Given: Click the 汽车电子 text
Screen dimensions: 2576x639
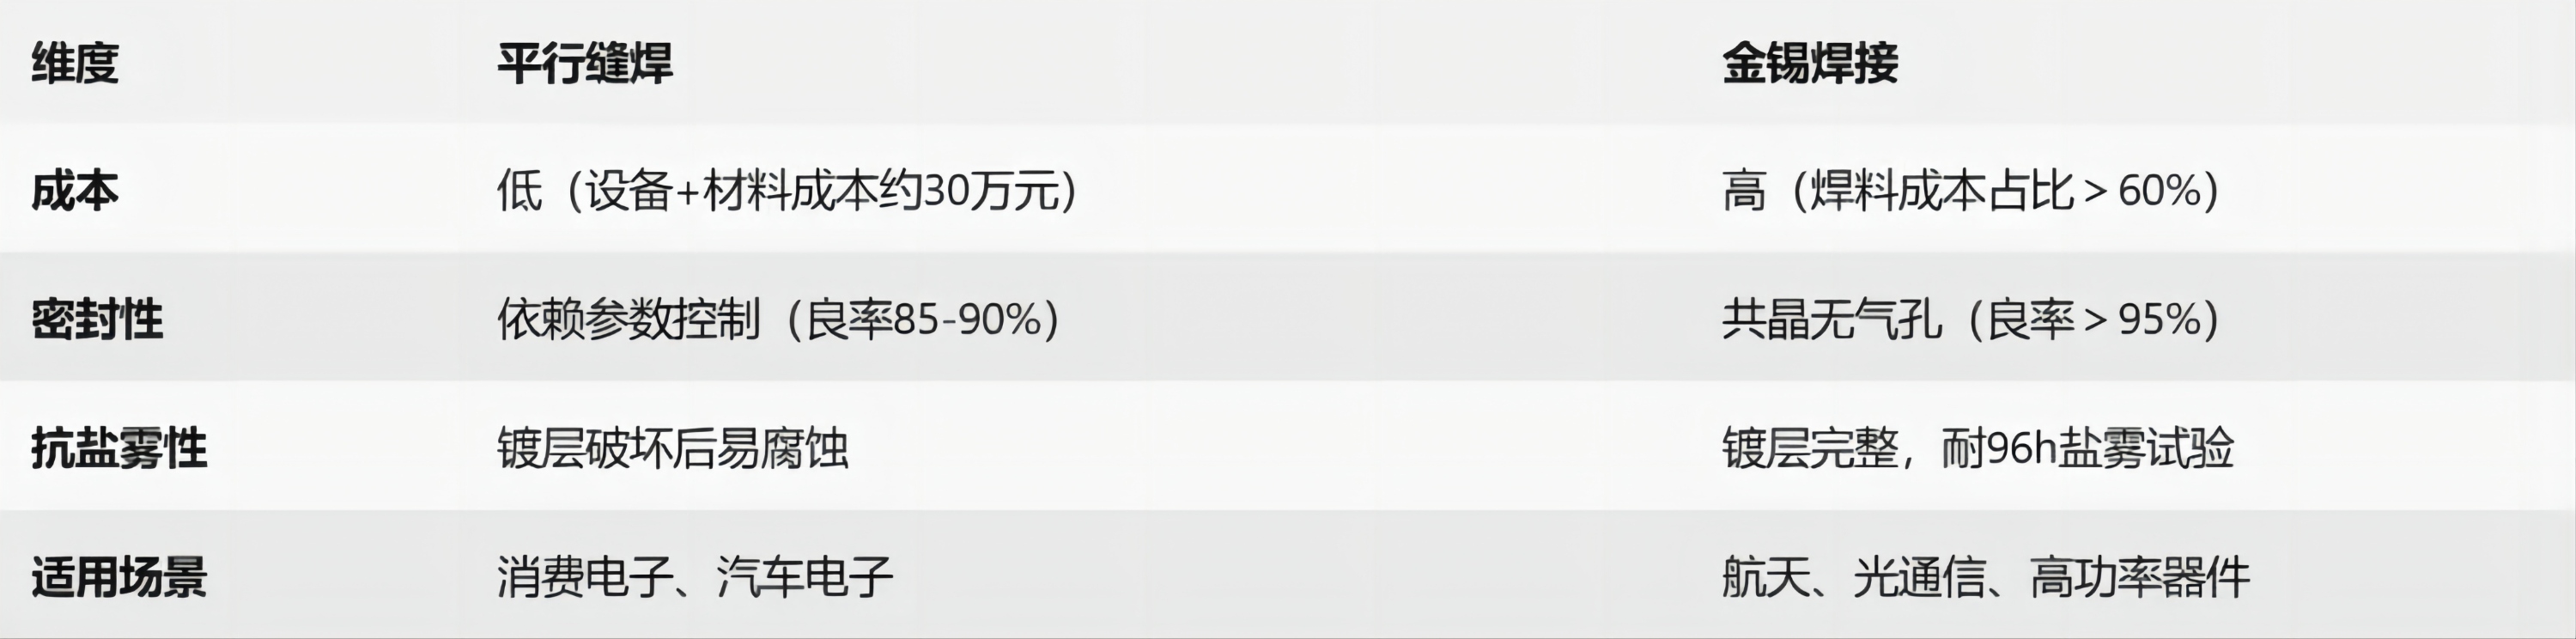Looking at the screenshot, I should point(805,577).
